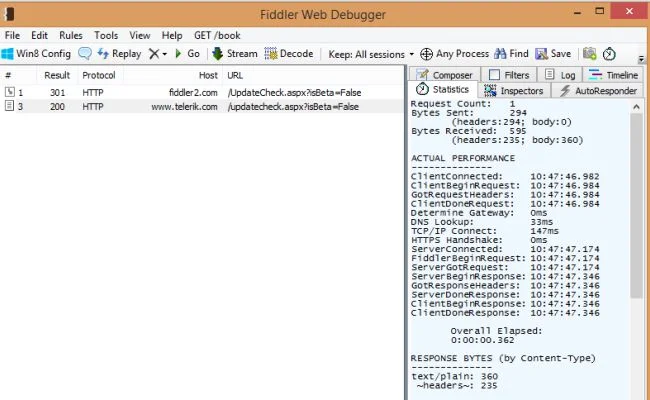The image size is (650, 400).
Task: Open the Edit menu
Action: click(39, 35)
